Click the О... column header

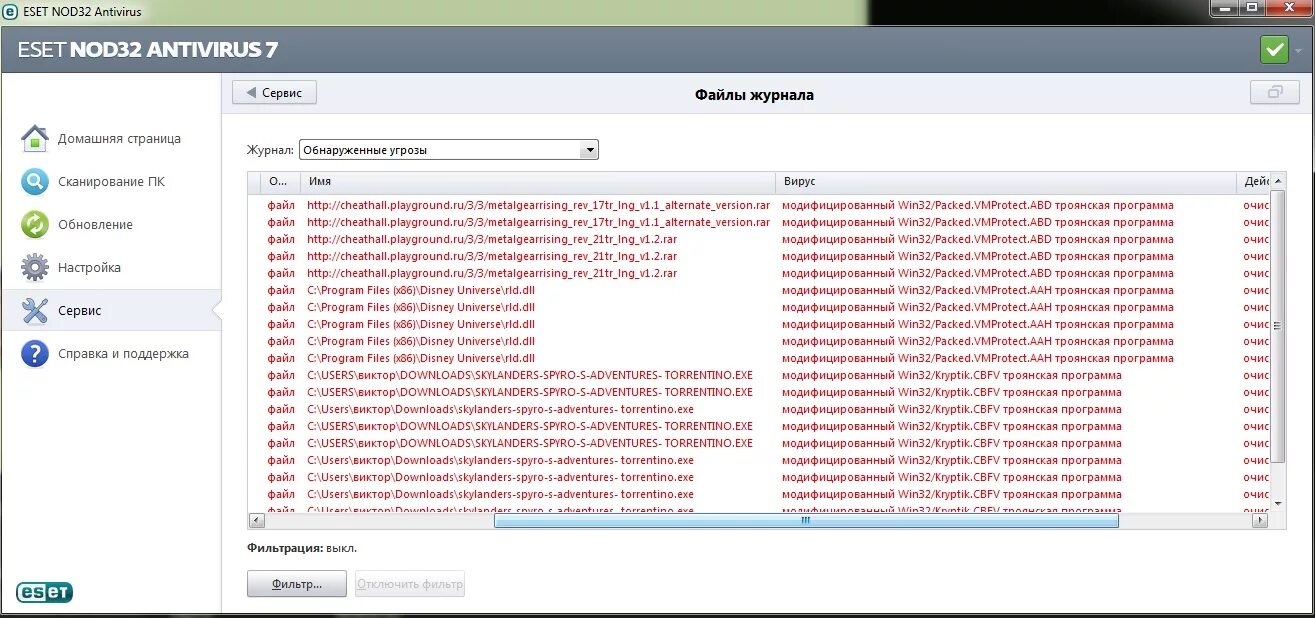[x=281, y=182]
